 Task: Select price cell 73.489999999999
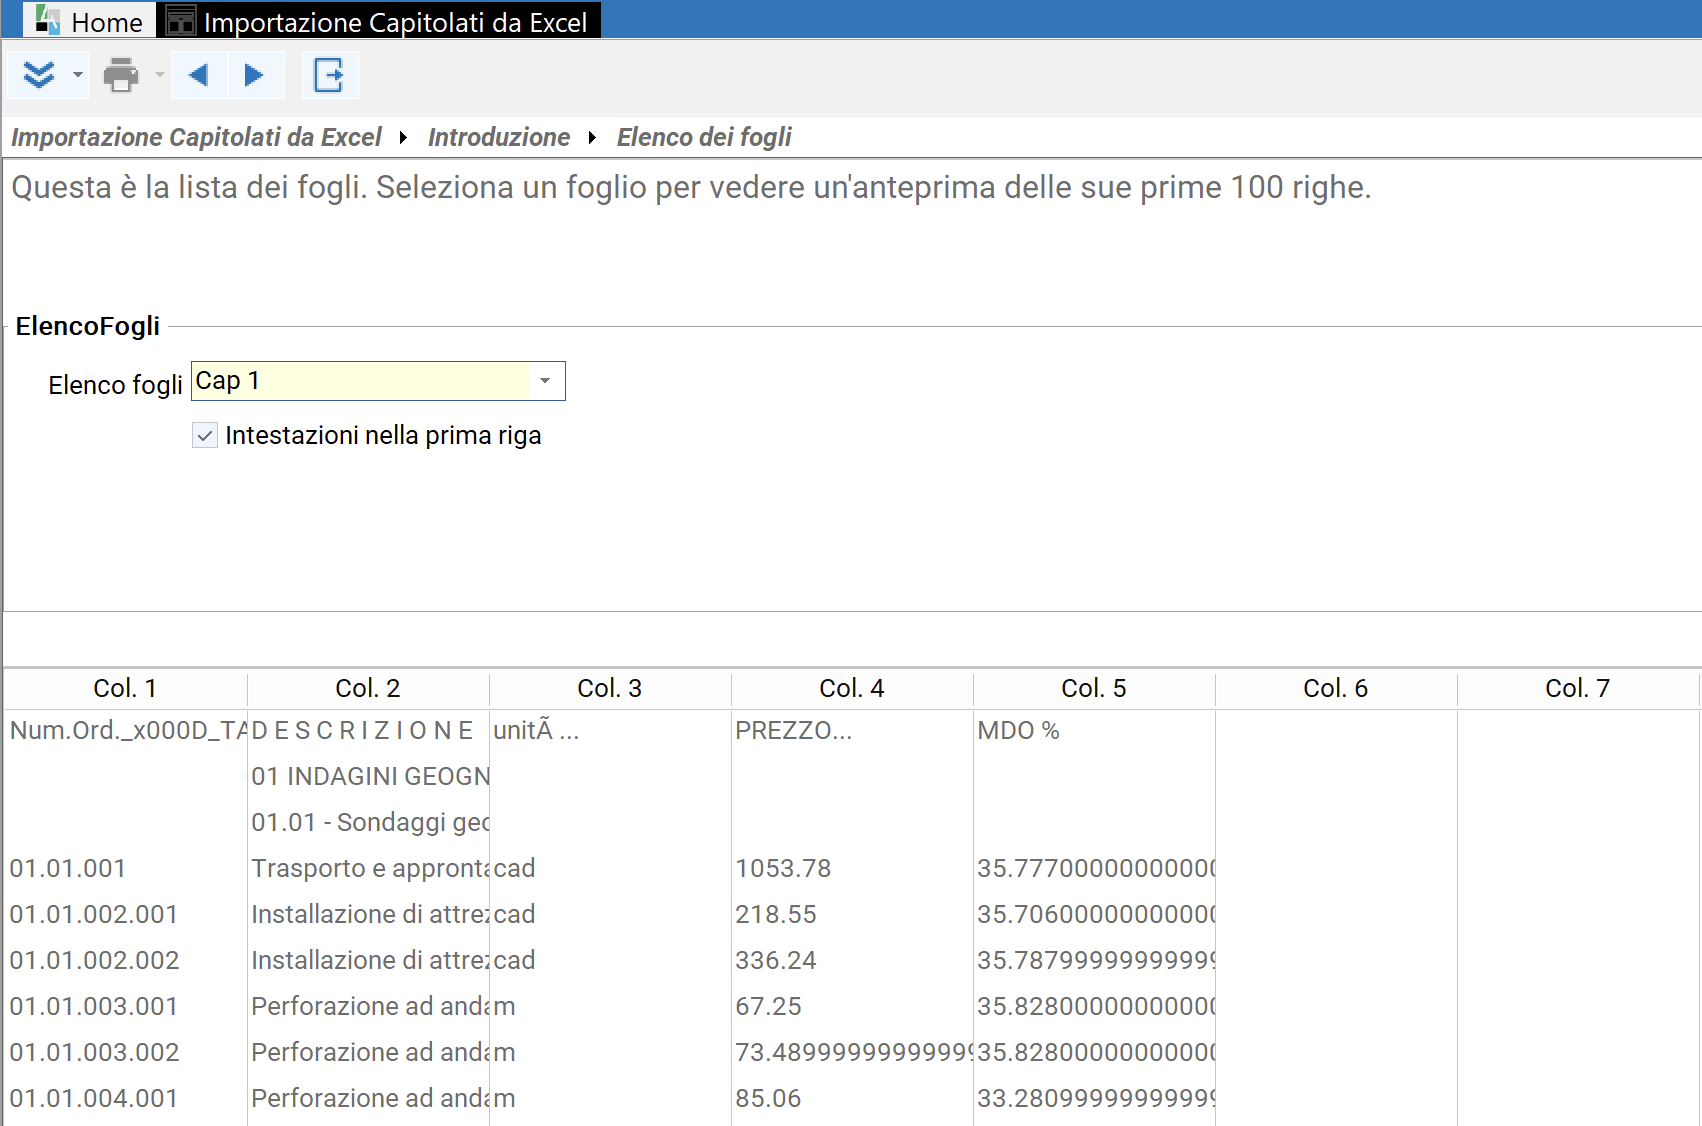click(x=852, y=1052)
